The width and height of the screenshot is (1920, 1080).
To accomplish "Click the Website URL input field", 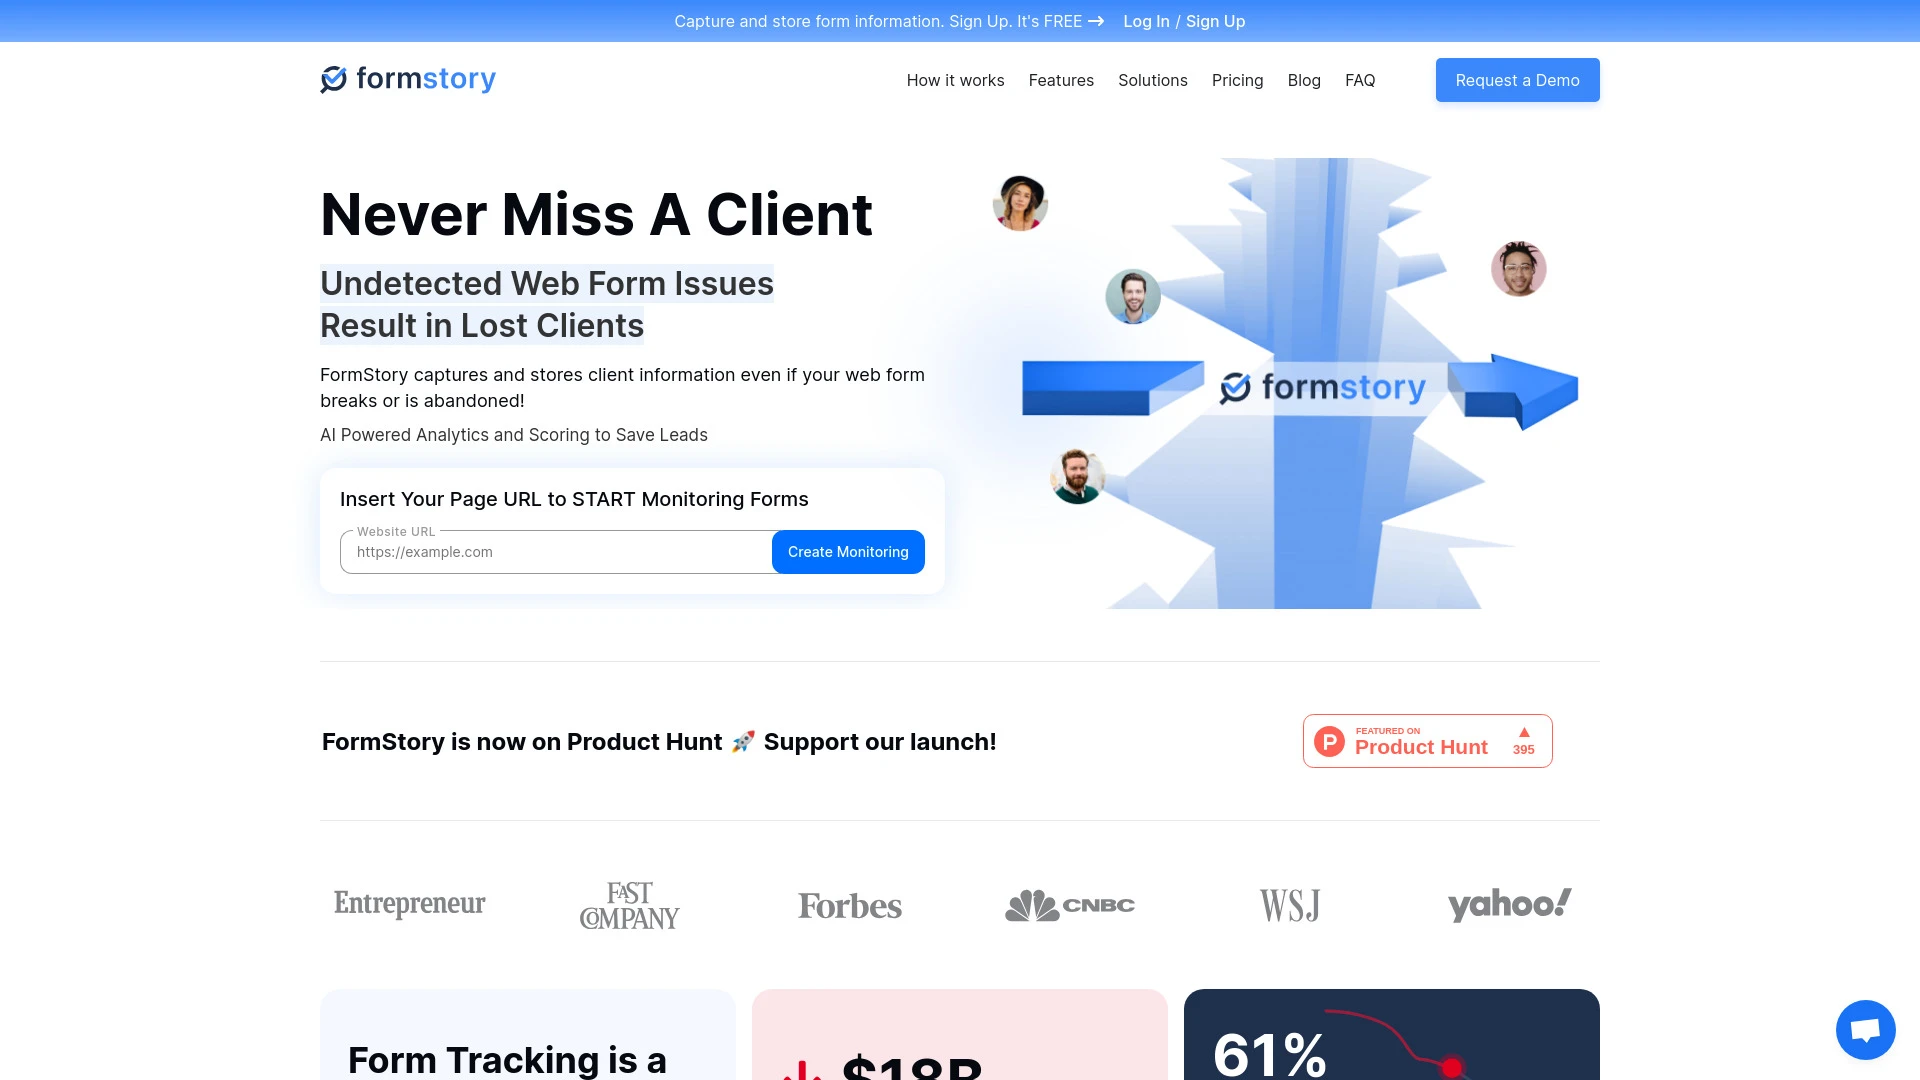I will 556,551.
